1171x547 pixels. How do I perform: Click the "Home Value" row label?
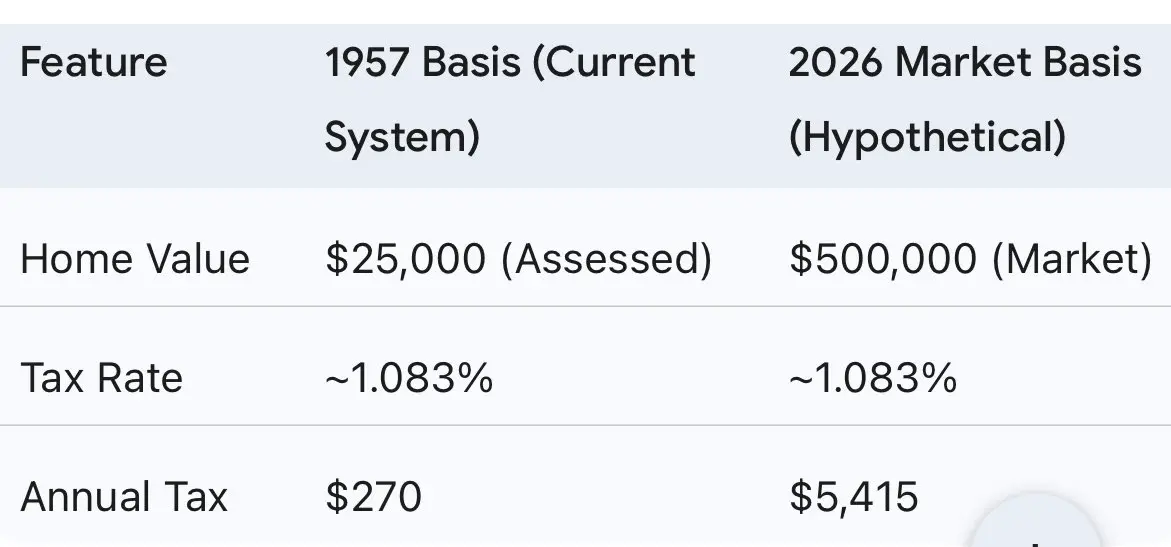click(x=135, y=259)
